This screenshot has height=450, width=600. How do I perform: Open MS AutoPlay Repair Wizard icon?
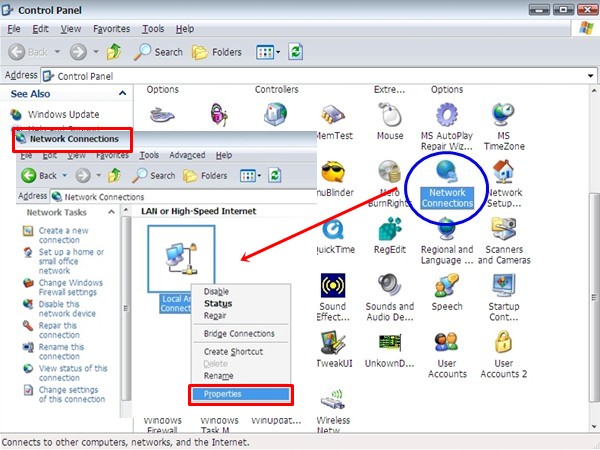pos(447,127)
